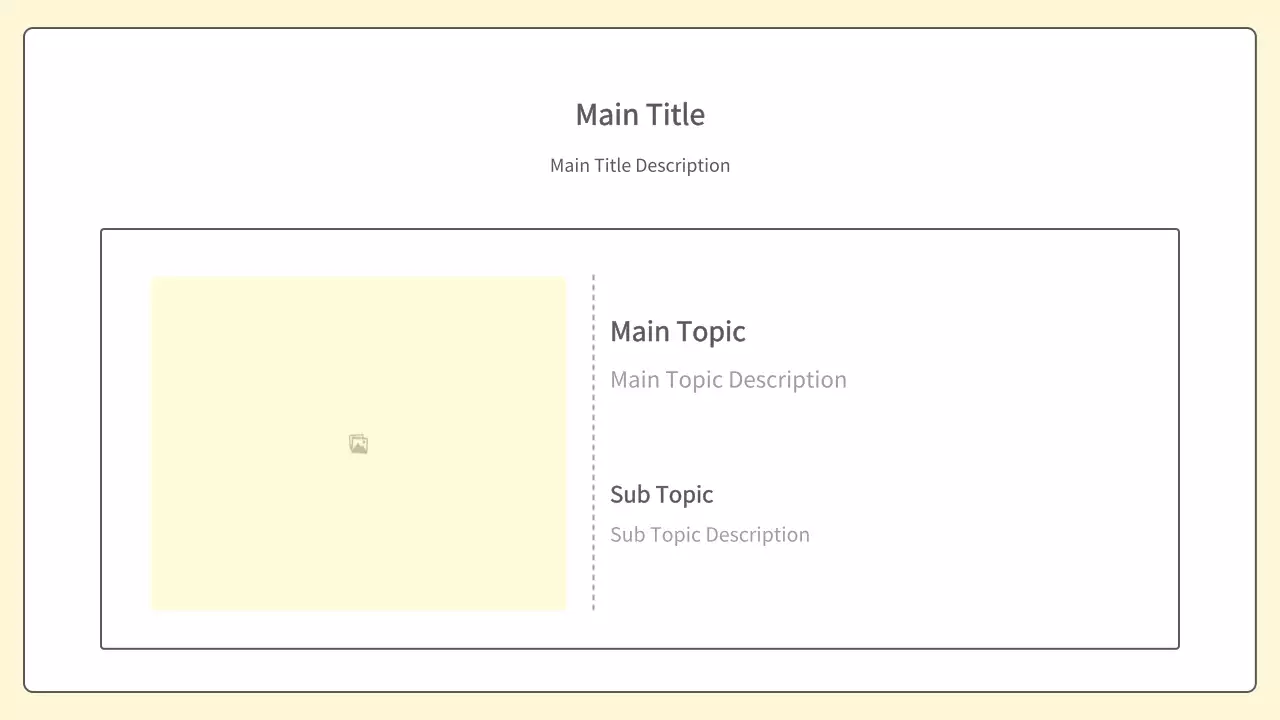1280x720 pixels.
Task: Select the Main Topic heading
Action: pyautogui.click(x=678, y=332)
